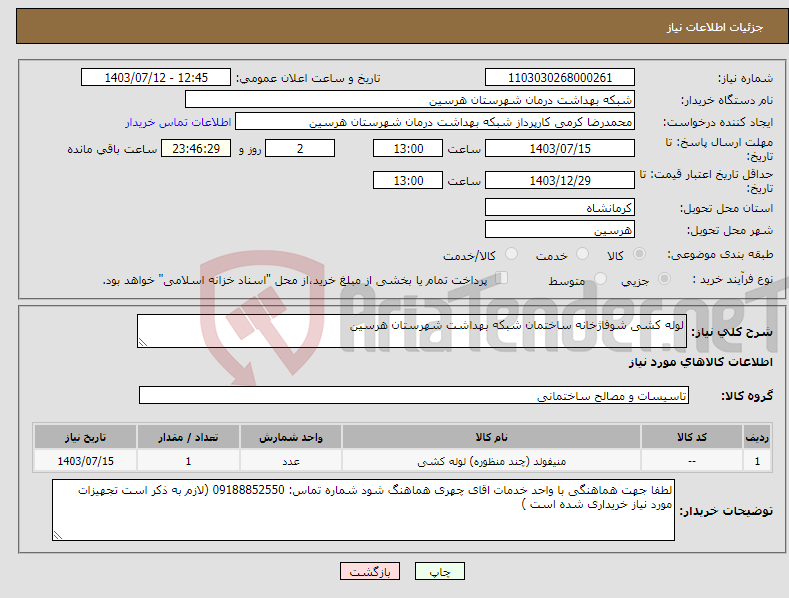Click the واحد شمارش column header
The image size is (789, 598).
(291, 437)
